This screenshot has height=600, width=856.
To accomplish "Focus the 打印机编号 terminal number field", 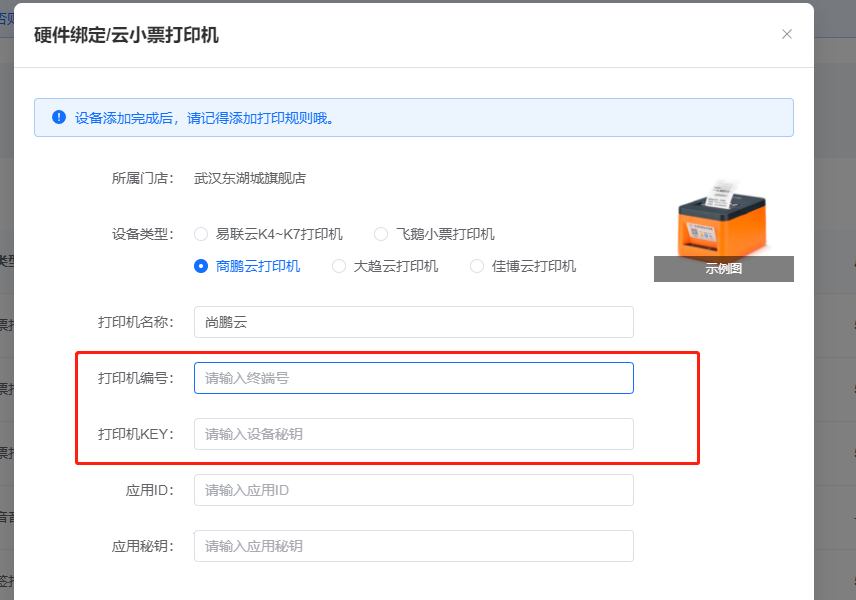I will [414, 378].
